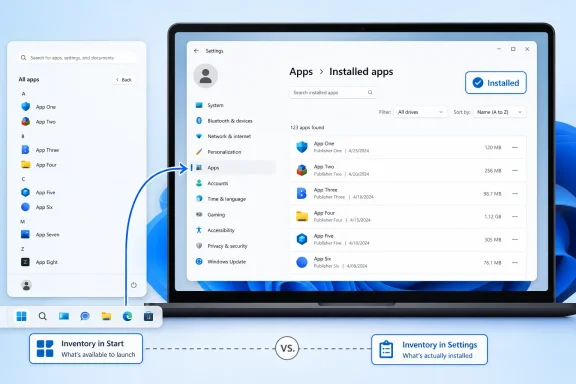Jump to letter C header in All apps
This screenshot has height=384, width=576.
point(23,179)
